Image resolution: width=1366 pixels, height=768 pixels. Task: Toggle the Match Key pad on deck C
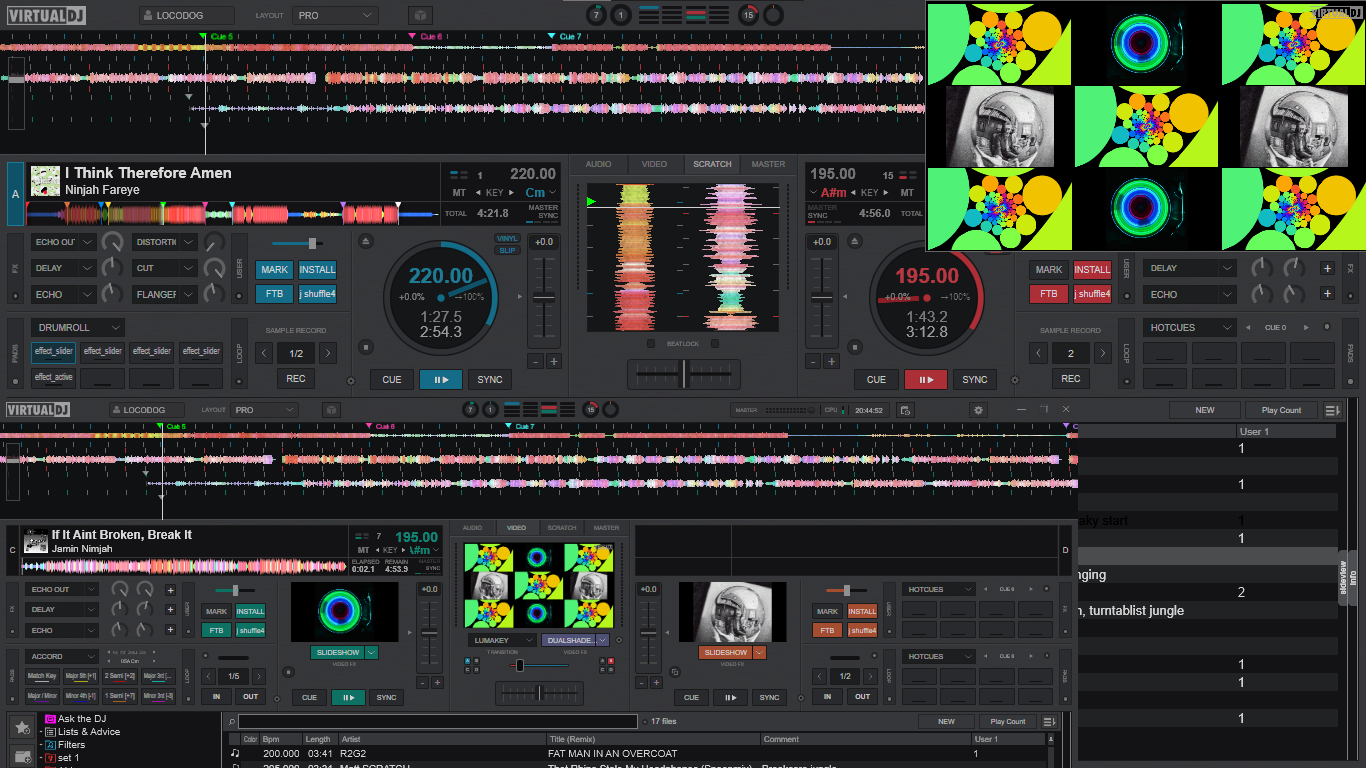pyautogui.click(x=42, y=677)
